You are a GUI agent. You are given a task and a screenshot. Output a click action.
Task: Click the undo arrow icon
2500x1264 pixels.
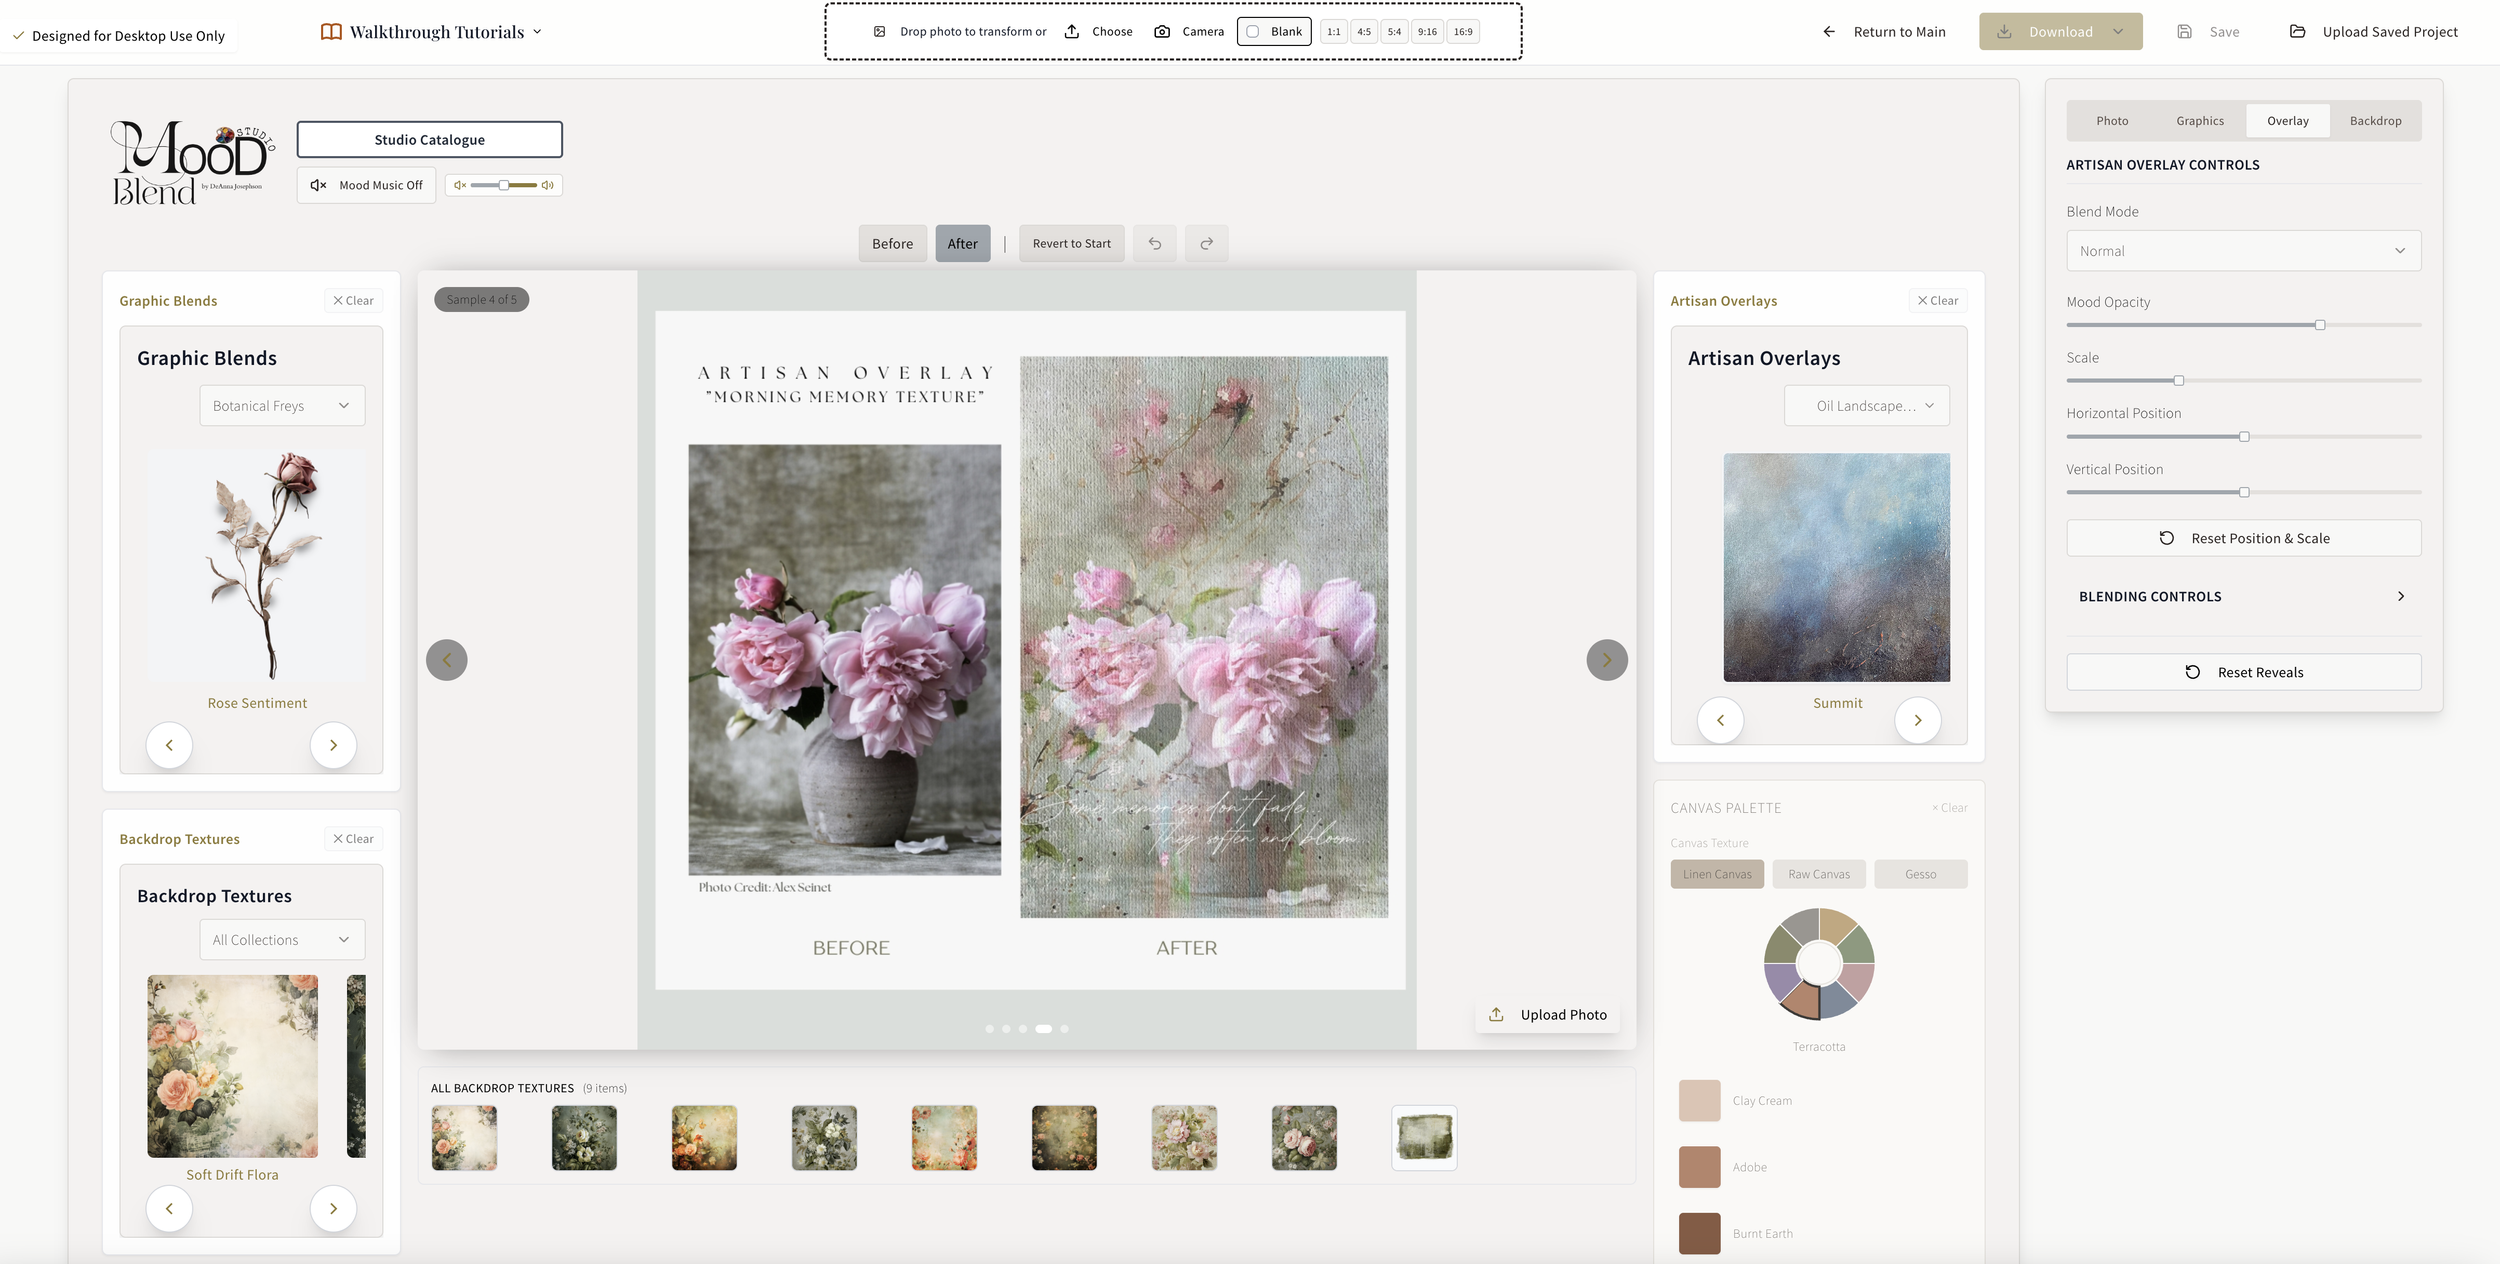1155,243
